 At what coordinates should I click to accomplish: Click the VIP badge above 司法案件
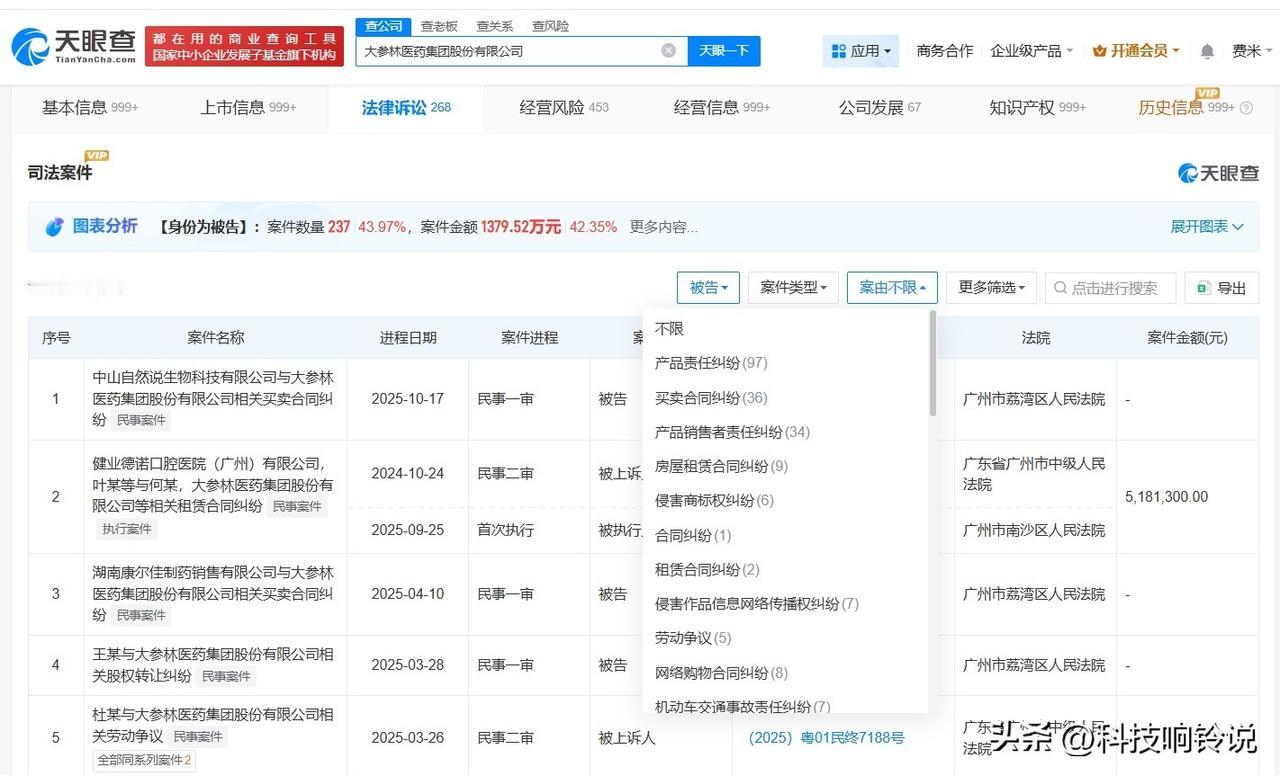click(96, 155)
